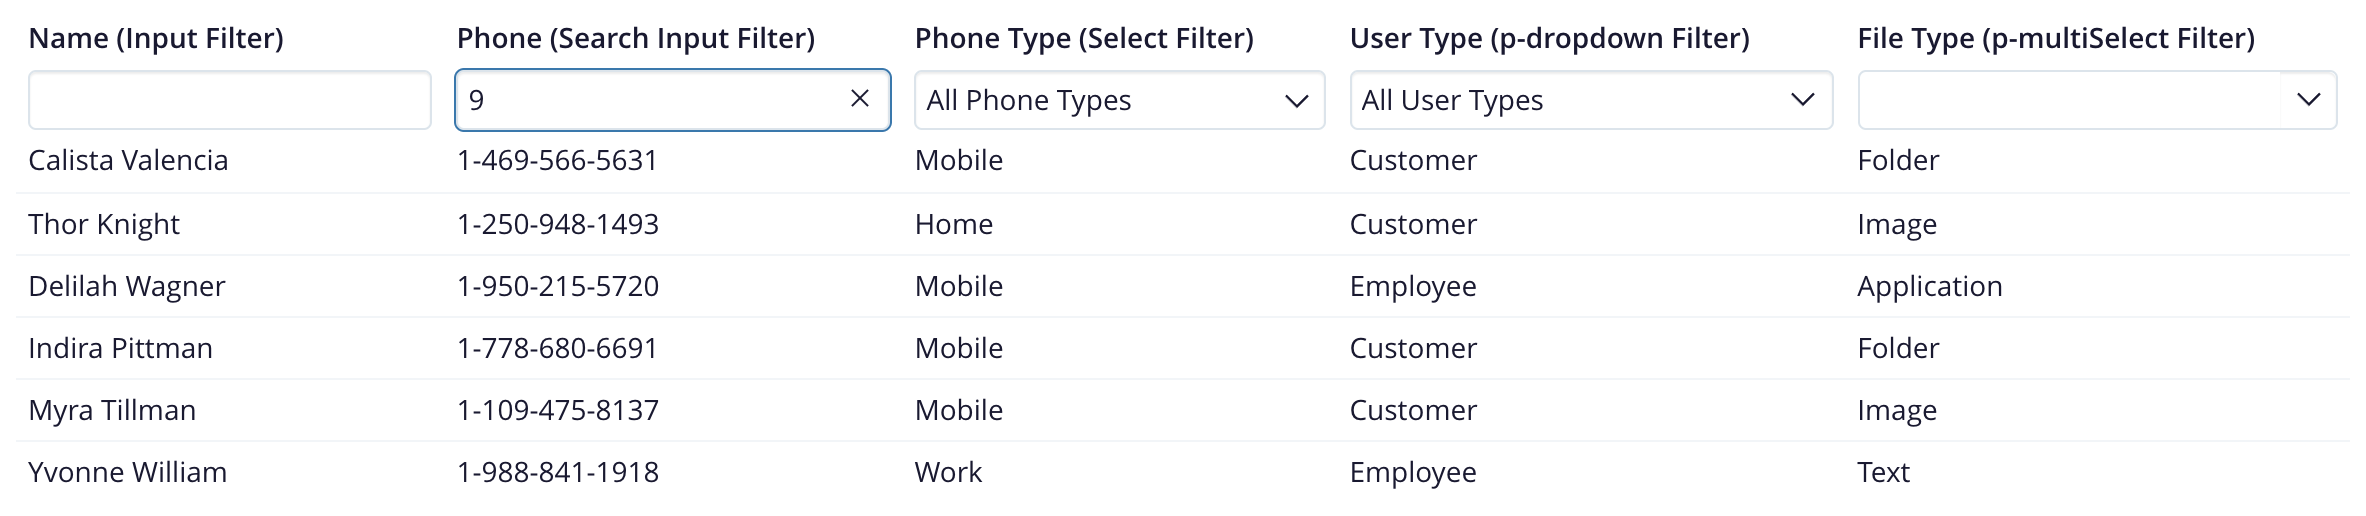This screenshot has width=2366, height=516.
Task: Click the Phone (Search Input Filter) header
Action: click(x=635, y=39)
